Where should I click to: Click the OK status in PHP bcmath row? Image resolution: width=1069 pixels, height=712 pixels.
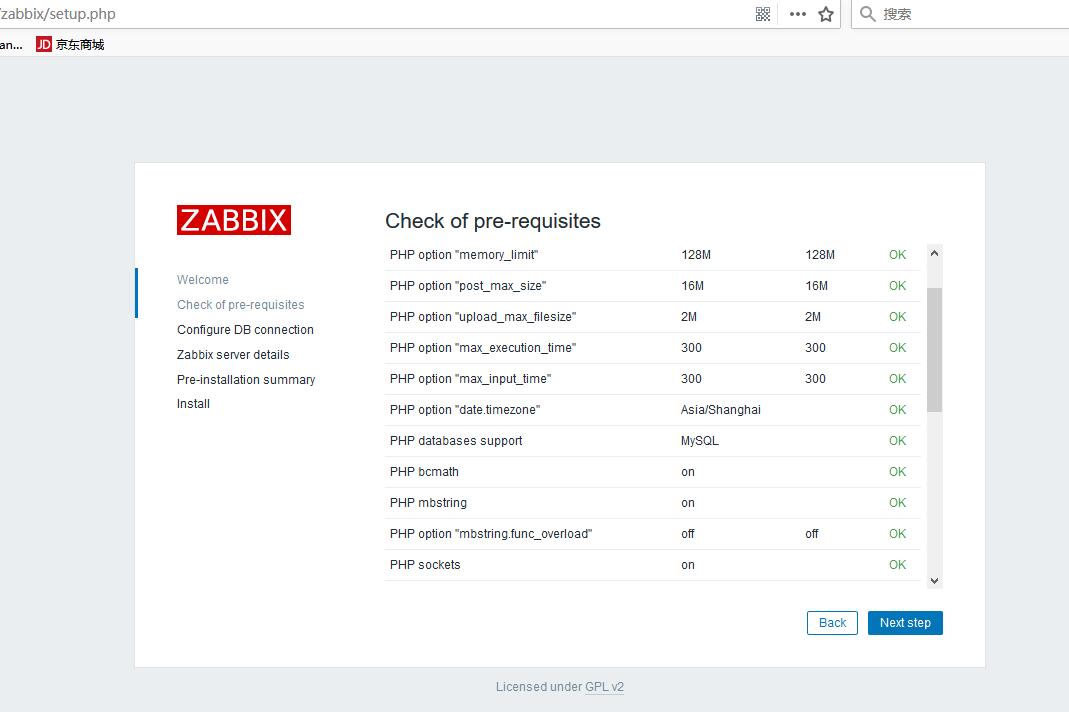point(897,472)
